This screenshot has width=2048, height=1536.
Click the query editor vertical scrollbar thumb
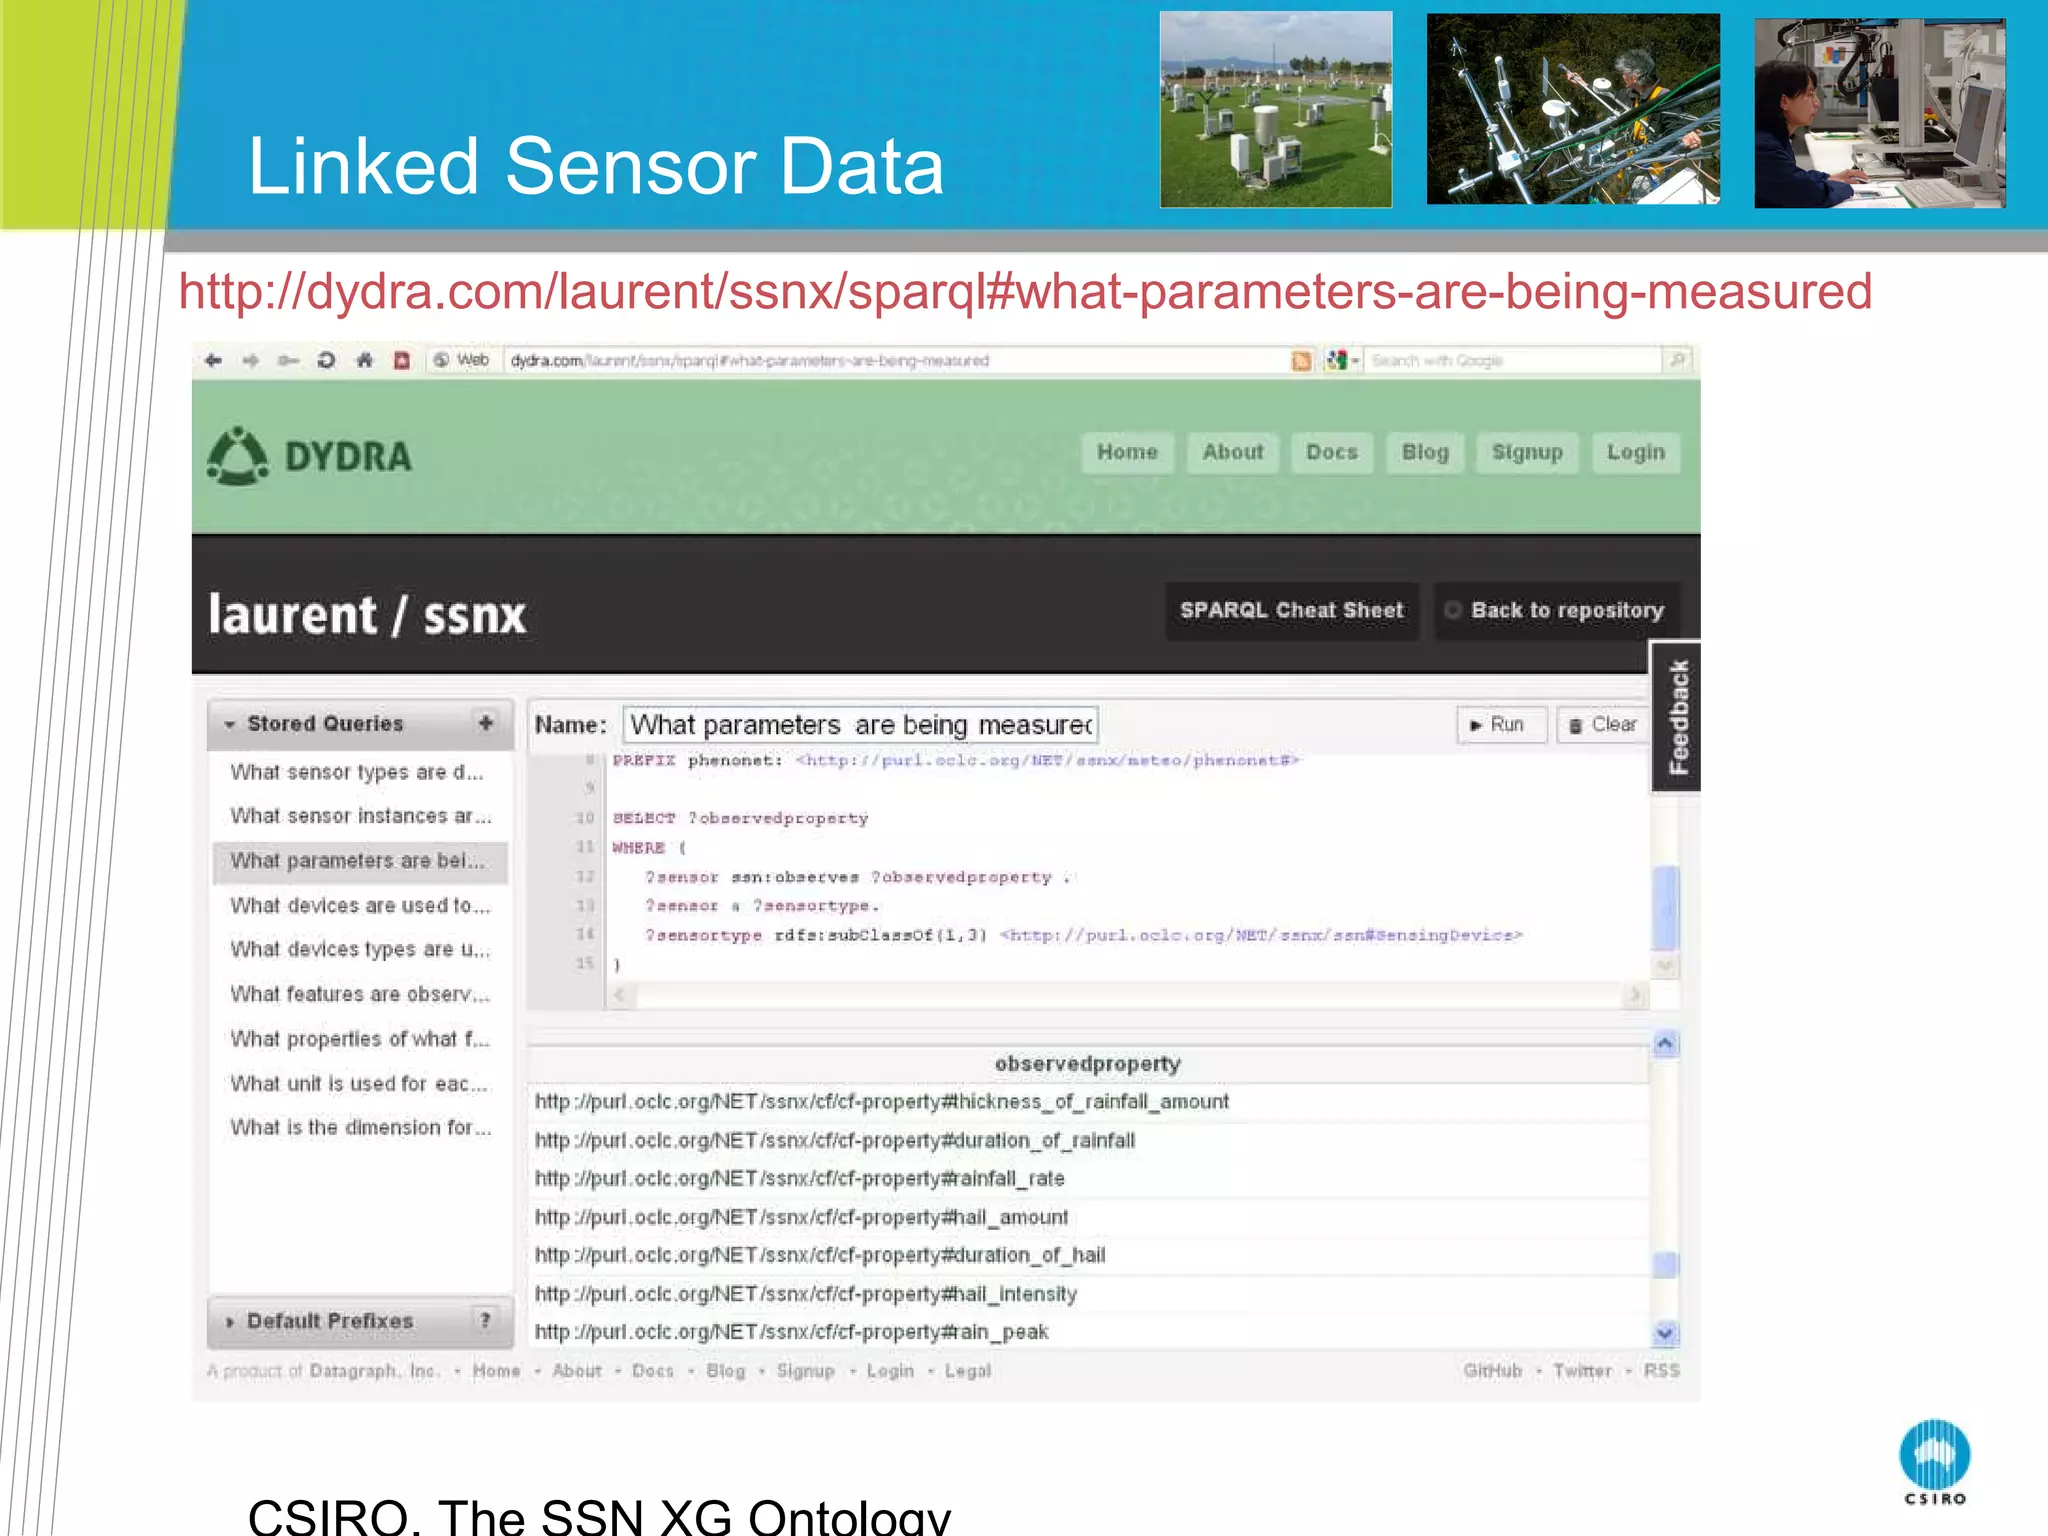(1665, 907)
